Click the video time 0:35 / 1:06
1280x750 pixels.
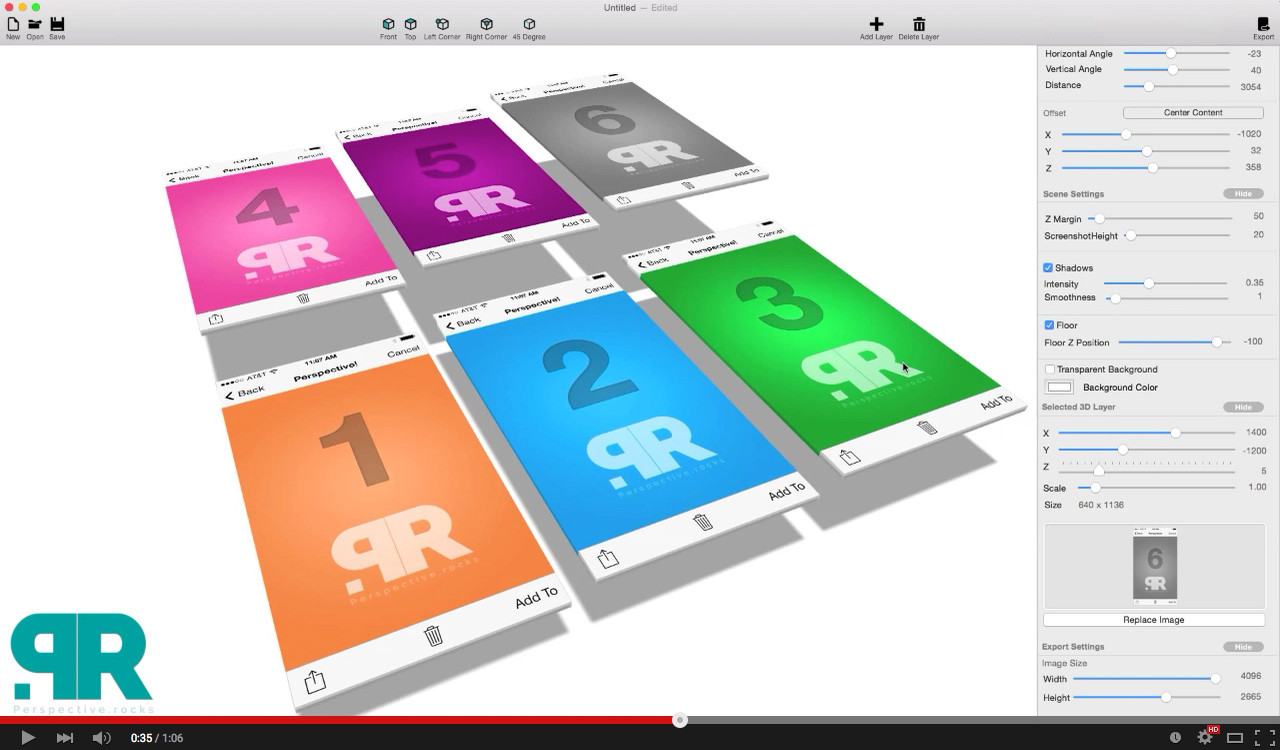tap(157, 738)
